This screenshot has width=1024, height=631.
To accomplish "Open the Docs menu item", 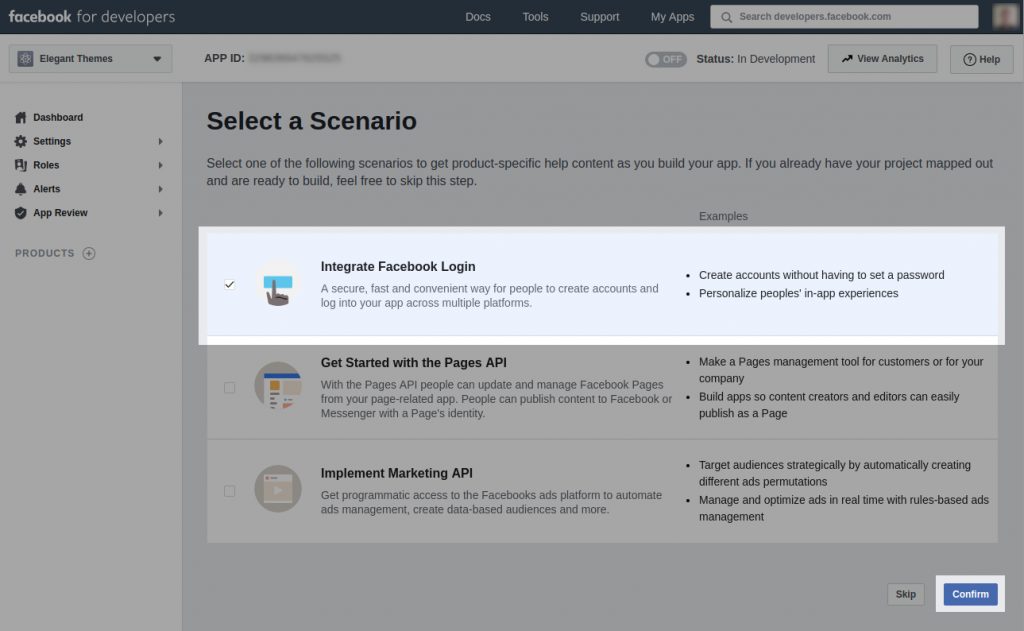I will (478, 17).
